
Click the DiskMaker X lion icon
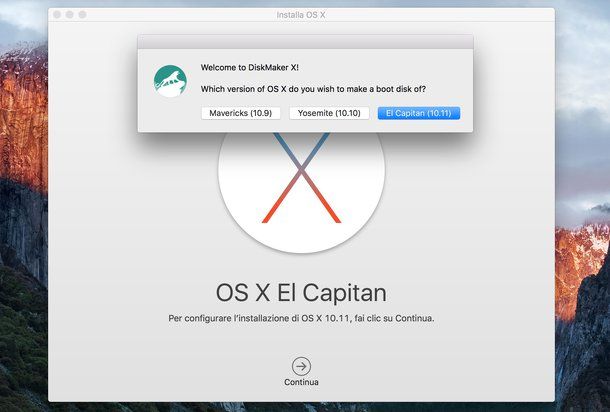click(170, 81)
